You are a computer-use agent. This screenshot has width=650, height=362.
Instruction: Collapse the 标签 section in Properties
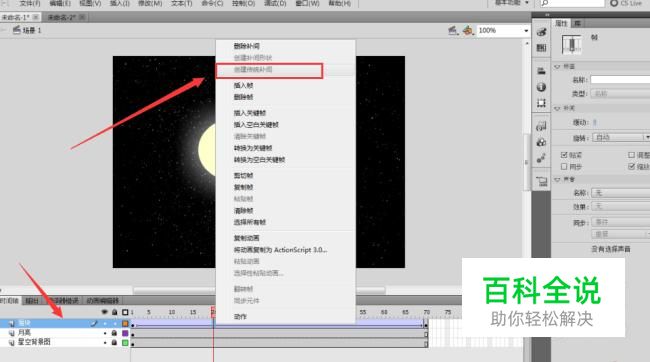557,66
